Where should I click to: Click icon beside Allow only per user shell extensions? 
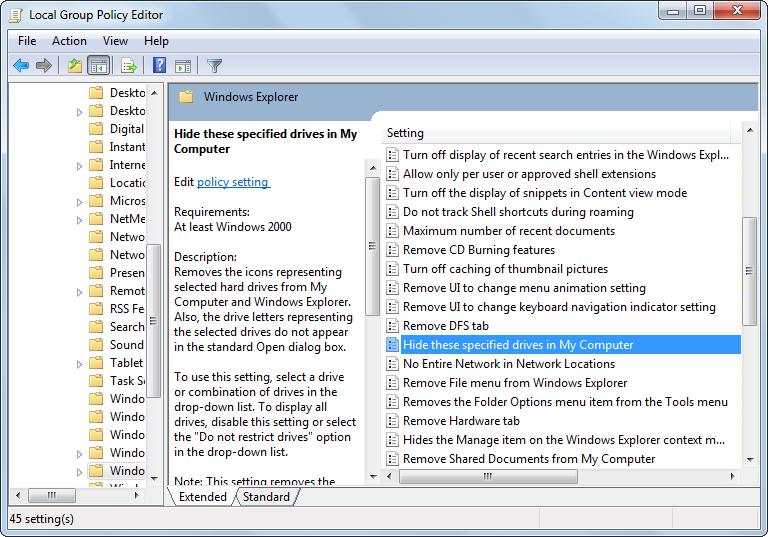click(392, 174)
